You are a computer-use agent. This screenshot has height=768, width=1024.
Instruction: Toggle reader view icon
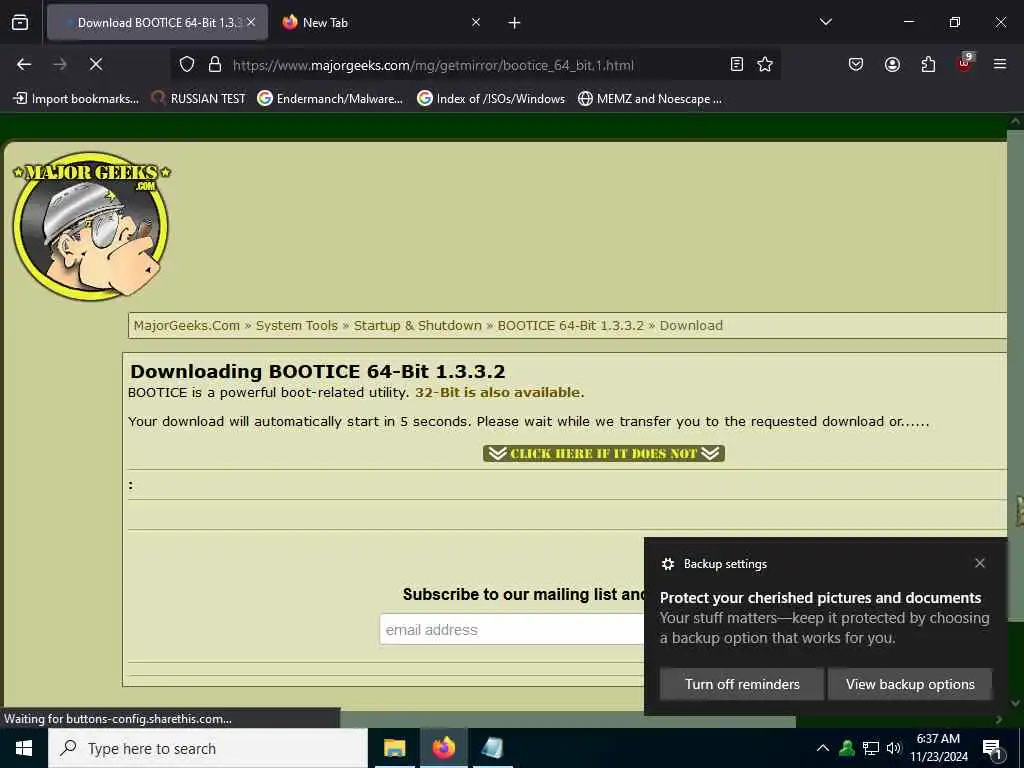(736, 64)
